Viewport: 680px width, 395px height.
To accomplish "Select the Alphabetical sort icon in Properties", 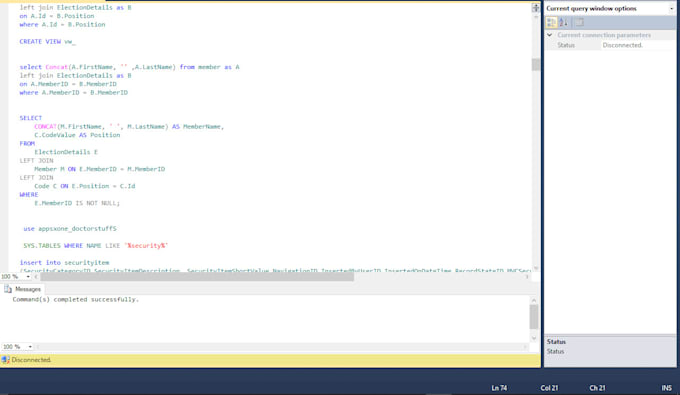I will pos(563,22).
